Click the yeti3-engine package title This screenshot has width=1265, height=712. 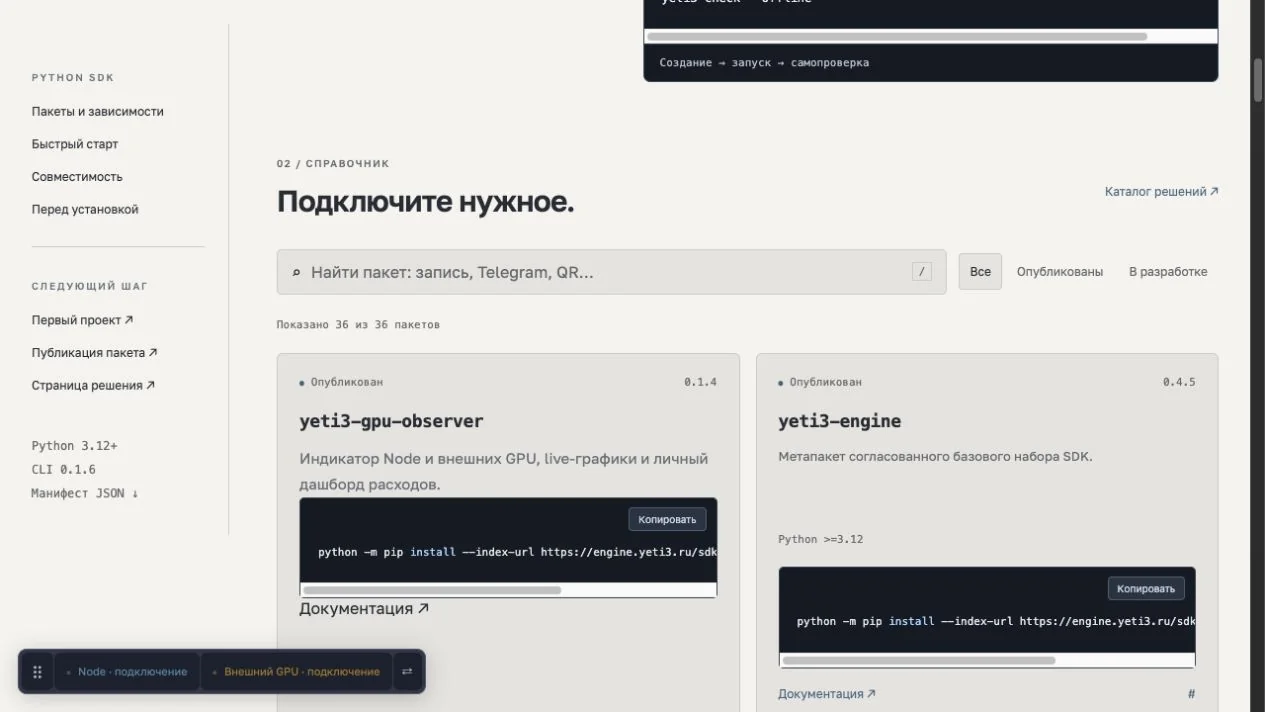839,421
